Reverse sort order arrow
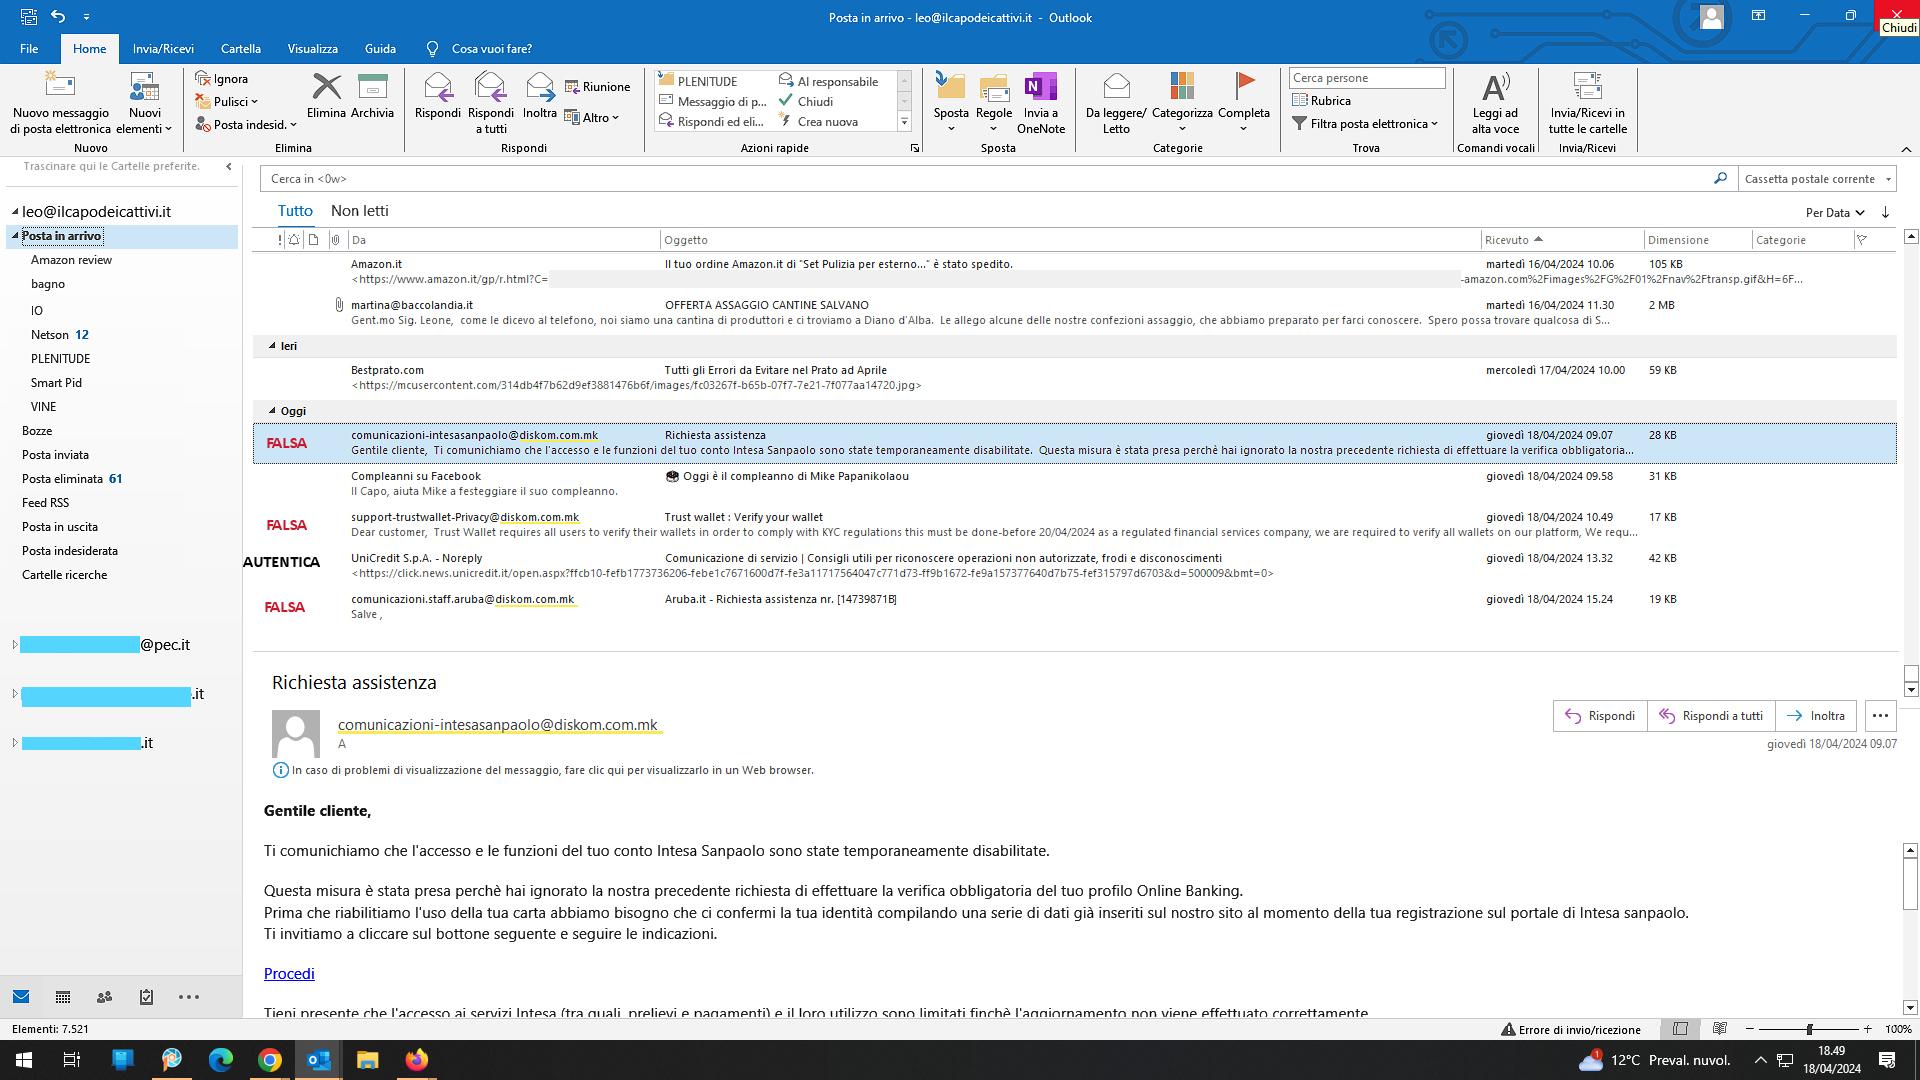The width and height of the screenshot is (1920, 1080). [1885, 212]
